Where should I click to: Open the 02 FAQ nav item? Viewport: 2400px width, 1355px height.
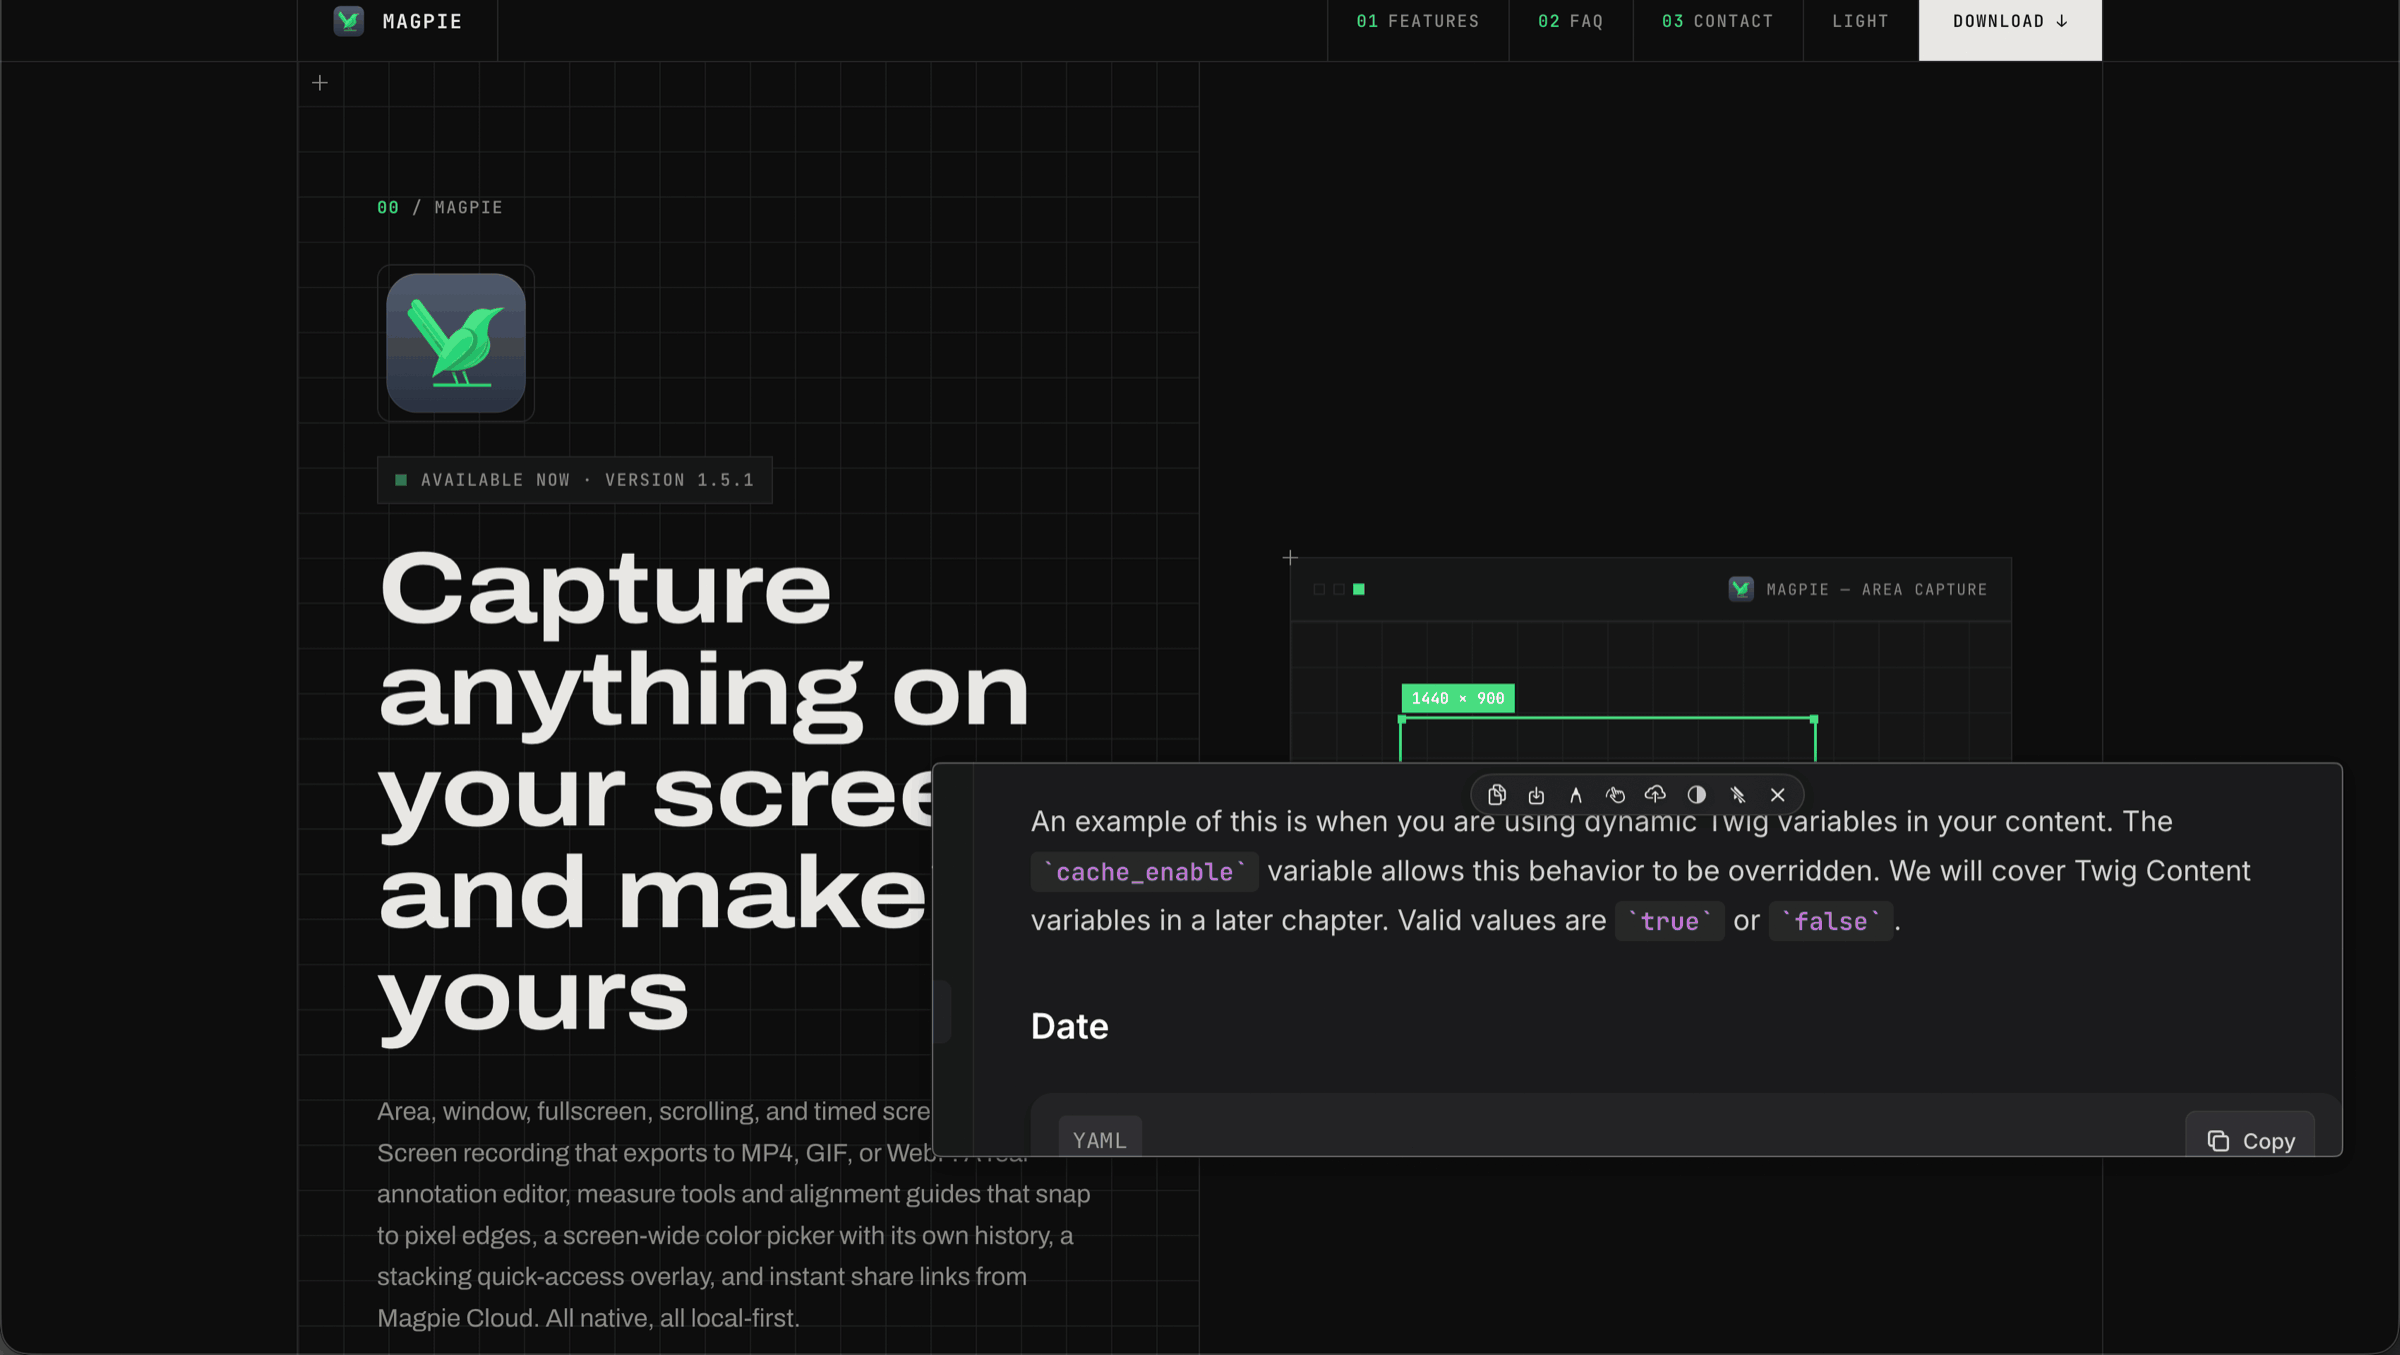click(1570, 21)
